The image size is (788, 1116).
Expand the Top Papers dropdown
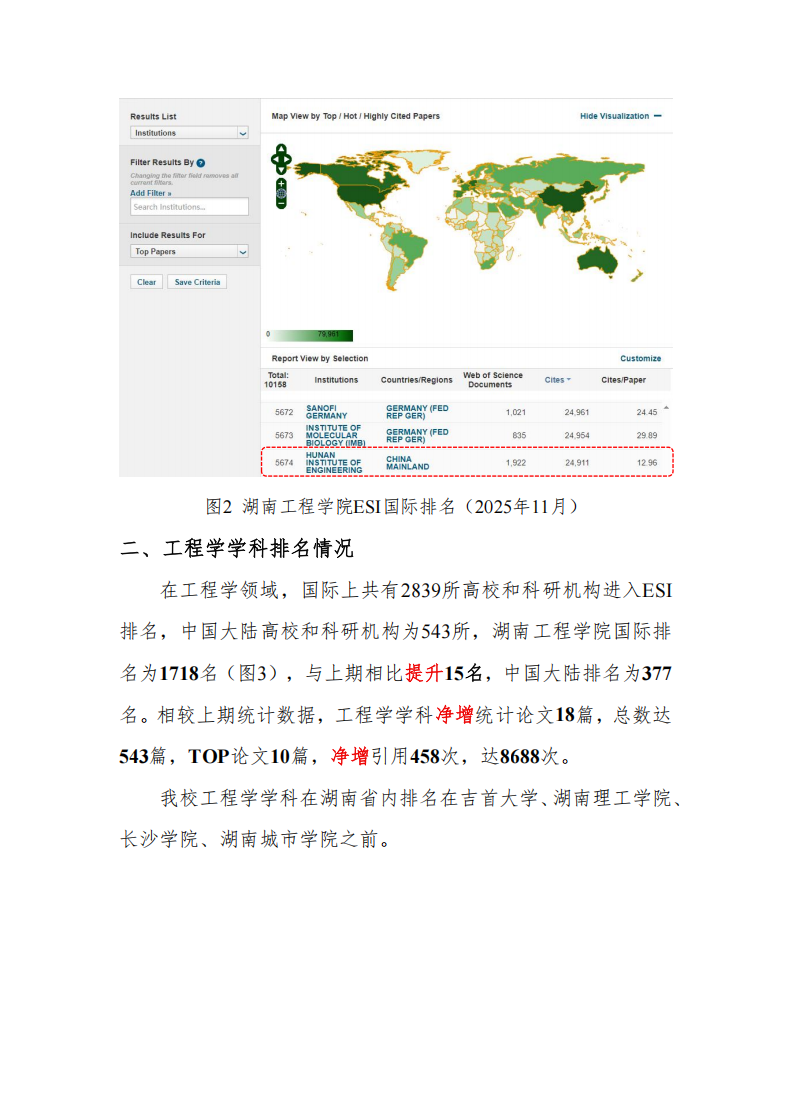click(x=189, y=252)
